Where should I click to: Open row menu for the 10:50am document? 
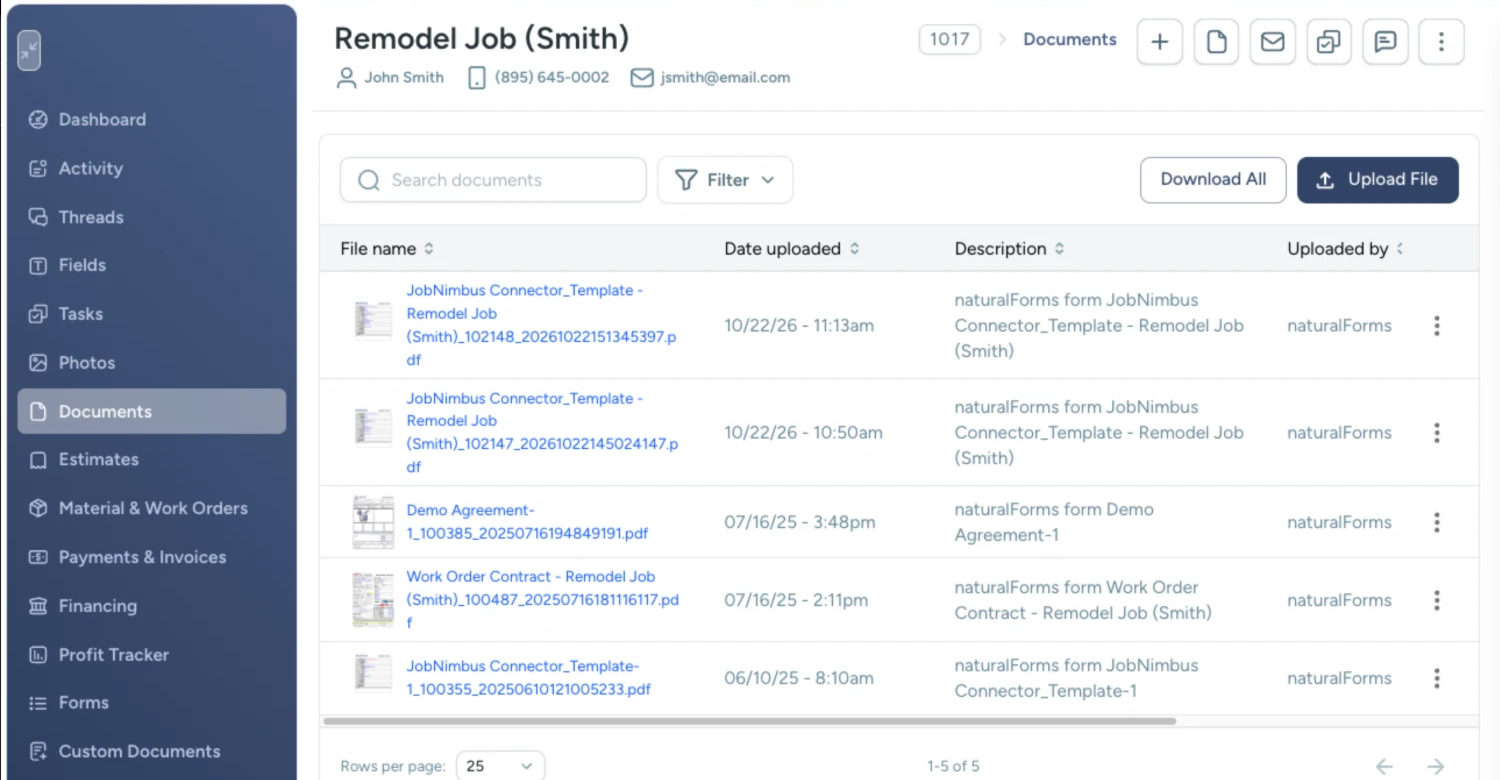pos(1437,433)
